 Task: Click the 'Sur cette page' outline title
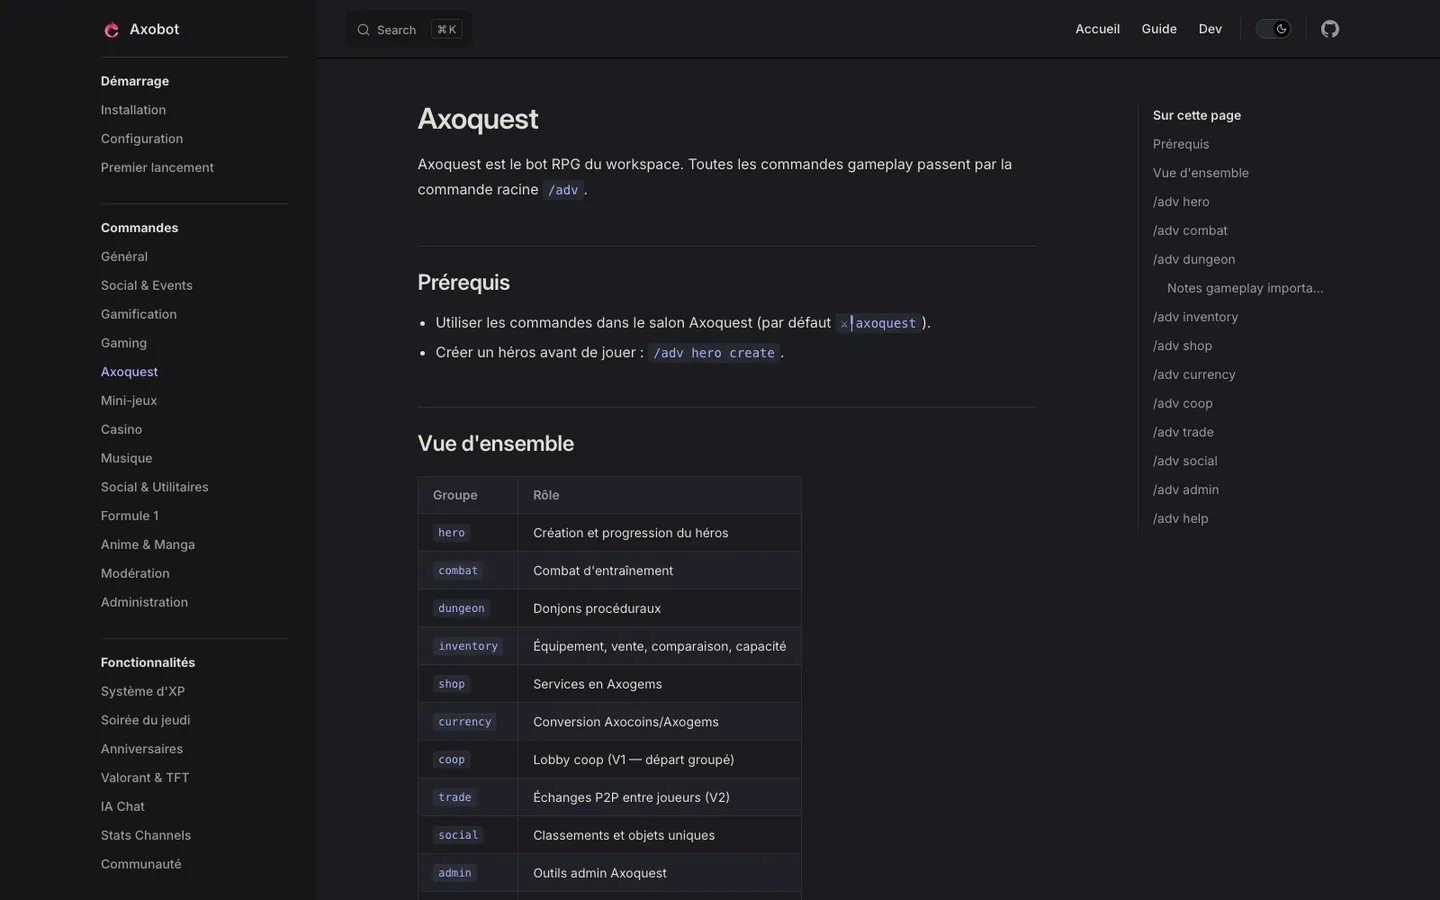point(1197,115)
